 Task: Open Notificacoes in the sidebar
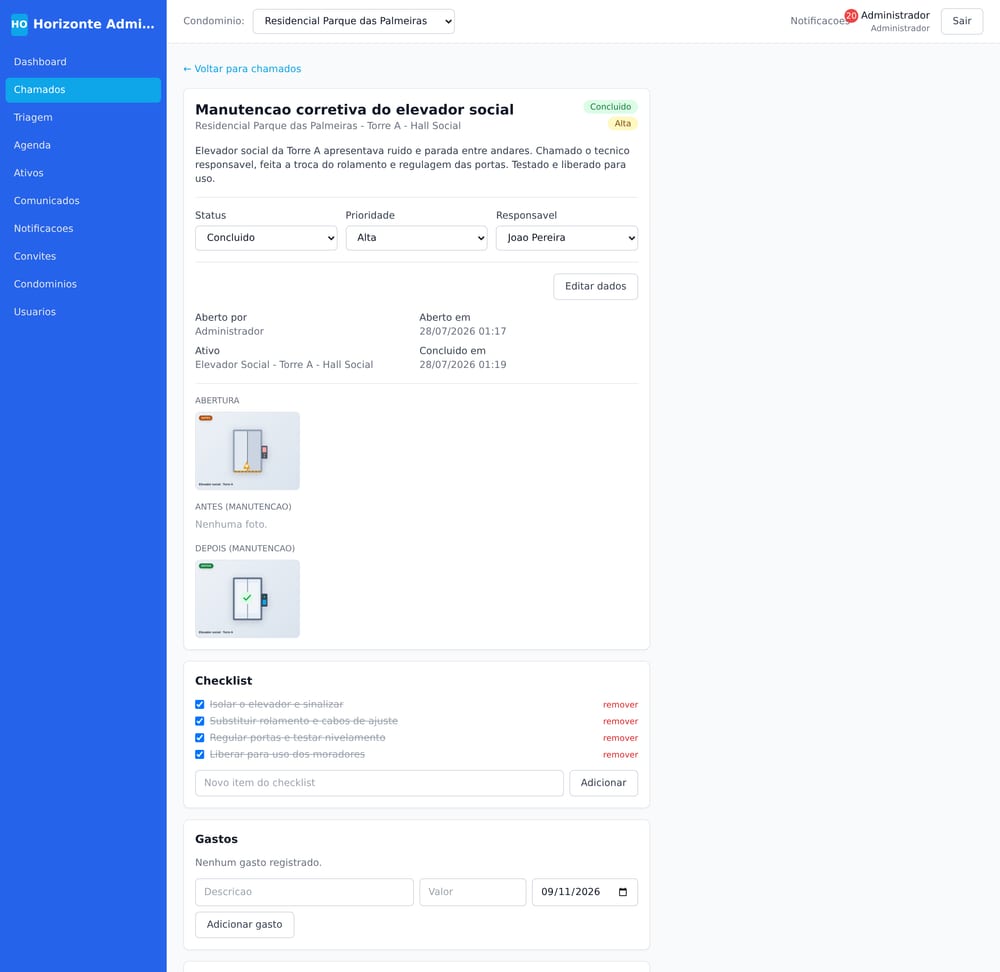click(83, 228)
